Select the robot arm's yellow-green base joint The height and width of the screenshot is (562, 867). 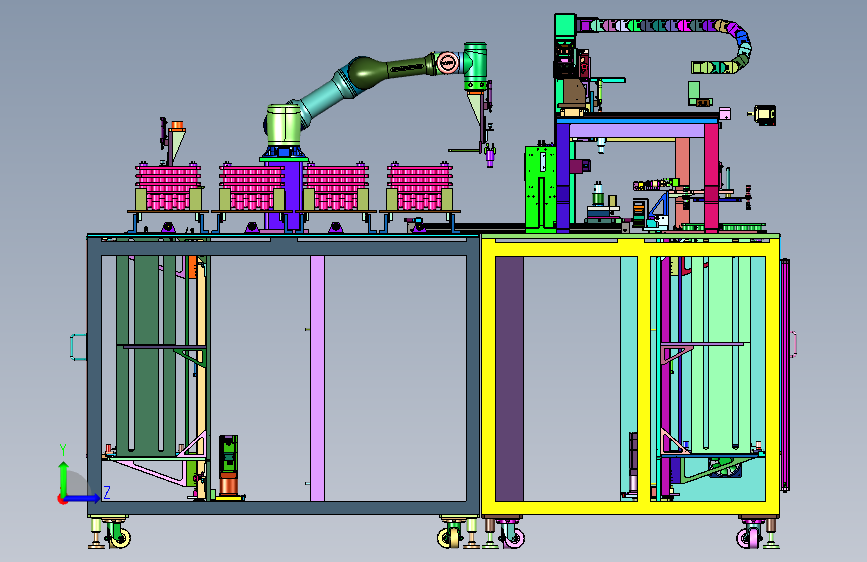pos(284,125)
